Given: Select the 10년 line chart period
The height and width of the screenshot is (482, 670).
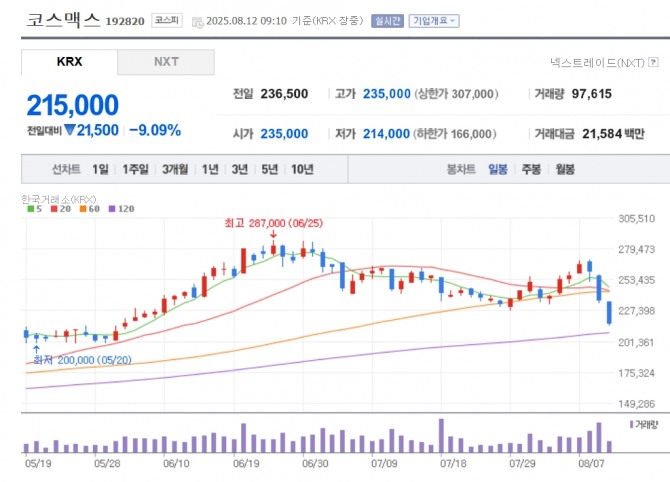Looking at the screenshot, I should point(301,169).
